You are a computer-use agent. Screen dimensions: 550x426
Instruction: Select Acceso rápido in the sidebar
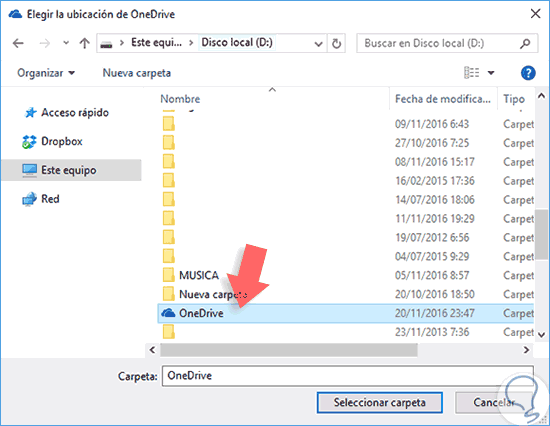pyautogui.click(x=75, y=113)
